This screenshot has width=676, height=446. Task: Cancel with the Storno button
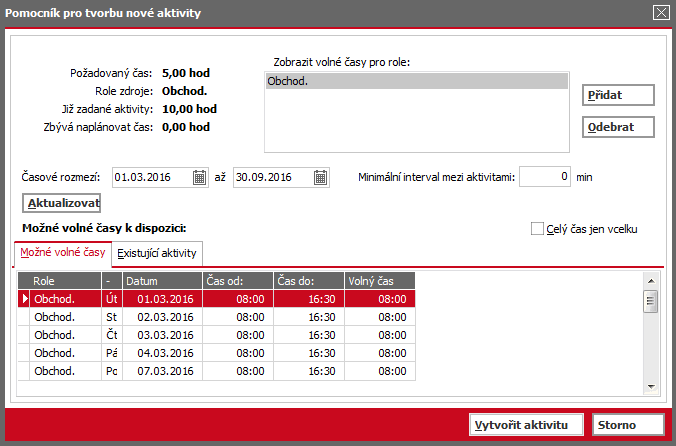(x=628, y=425)
